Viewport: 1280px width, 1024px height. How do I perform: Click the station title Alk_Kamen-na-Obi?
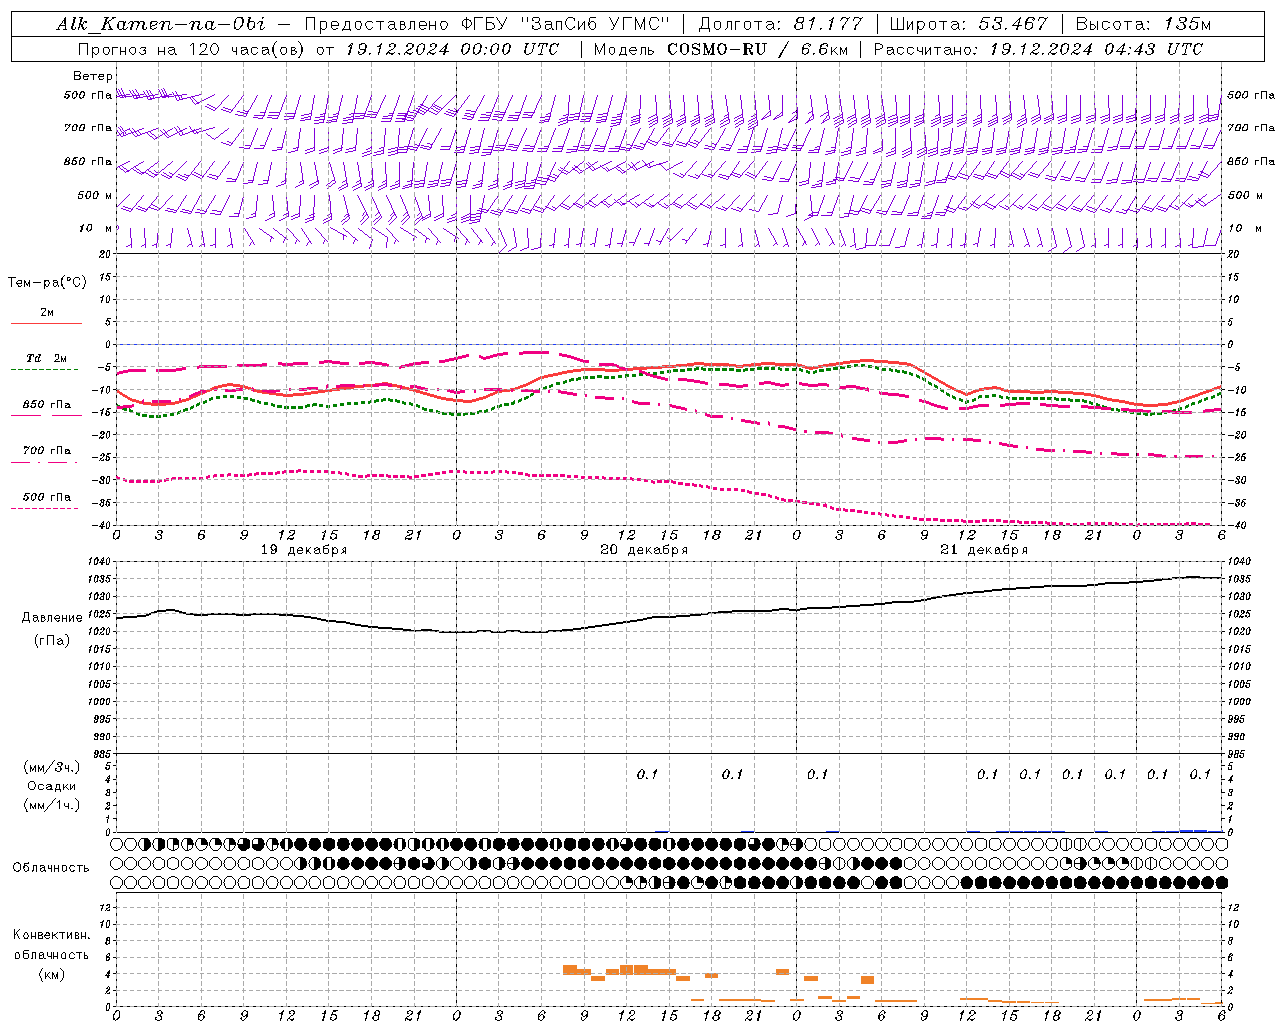pos(161,24)
